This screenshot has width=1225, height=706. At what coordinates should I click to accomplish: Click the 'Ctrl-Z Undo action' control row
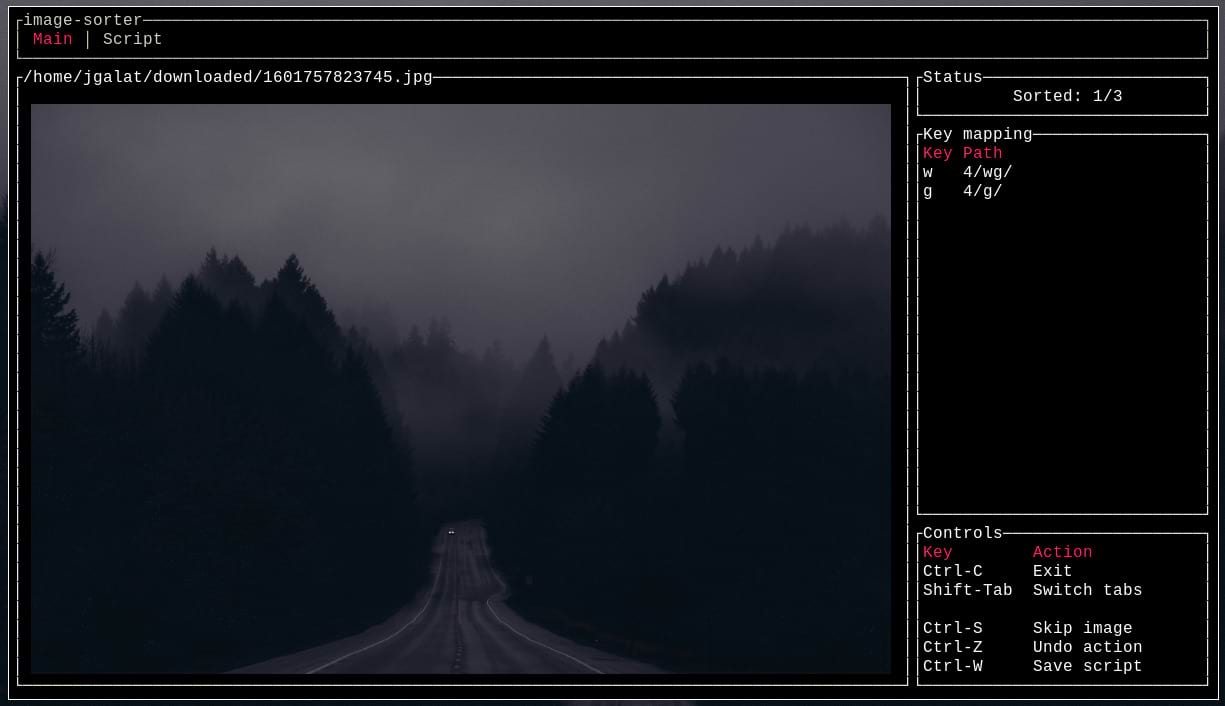pyautogui.click(x=1063, y=647)
